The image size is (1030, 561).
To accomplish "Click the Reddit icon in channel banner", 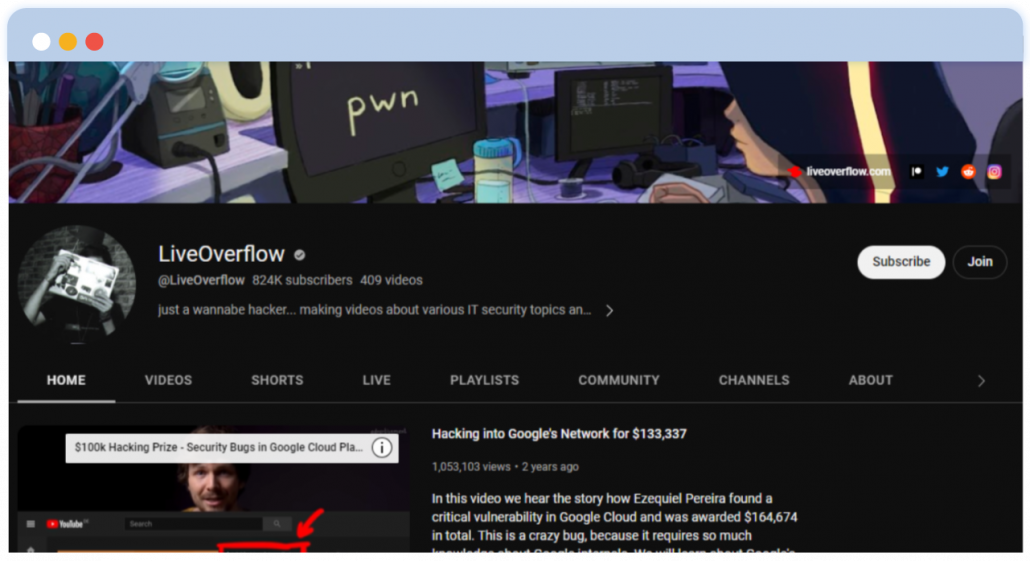I will coord(968,172).
